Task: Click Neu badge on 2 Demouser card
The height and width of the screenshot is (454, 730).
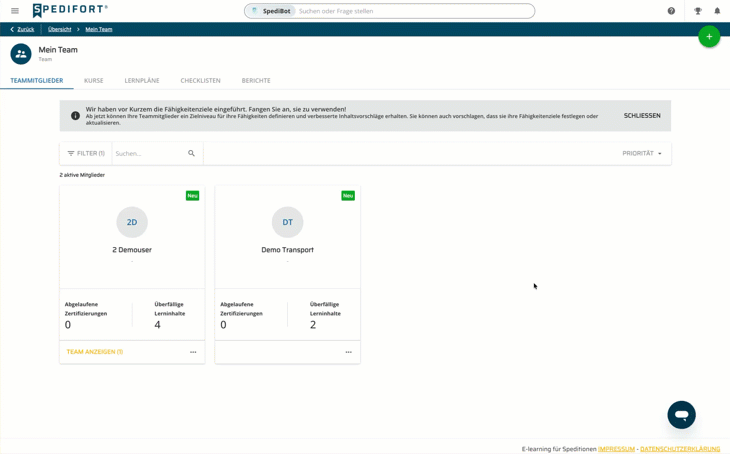Action: 193,196
